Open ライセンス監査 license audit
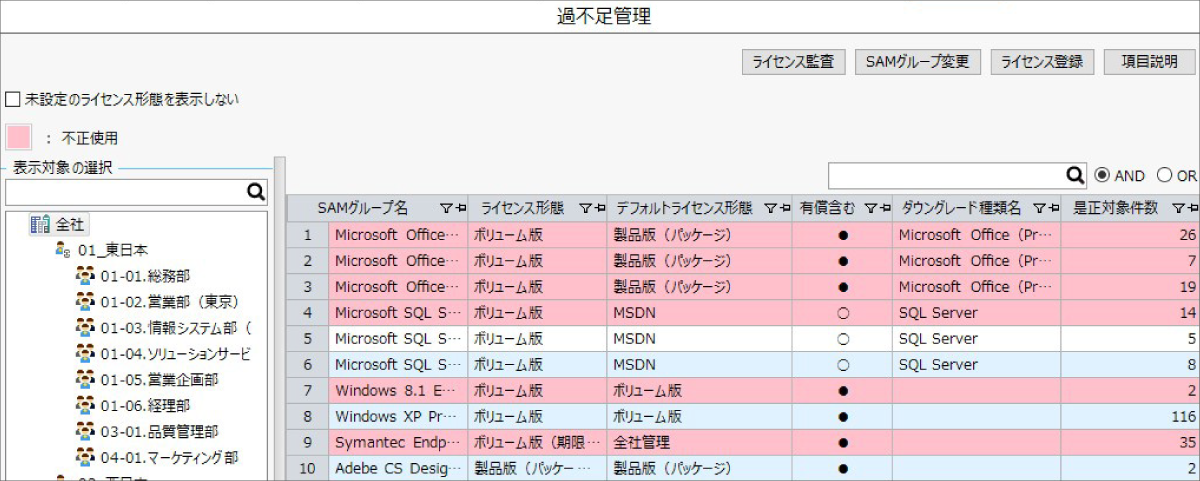 click(x=794, y=61)
